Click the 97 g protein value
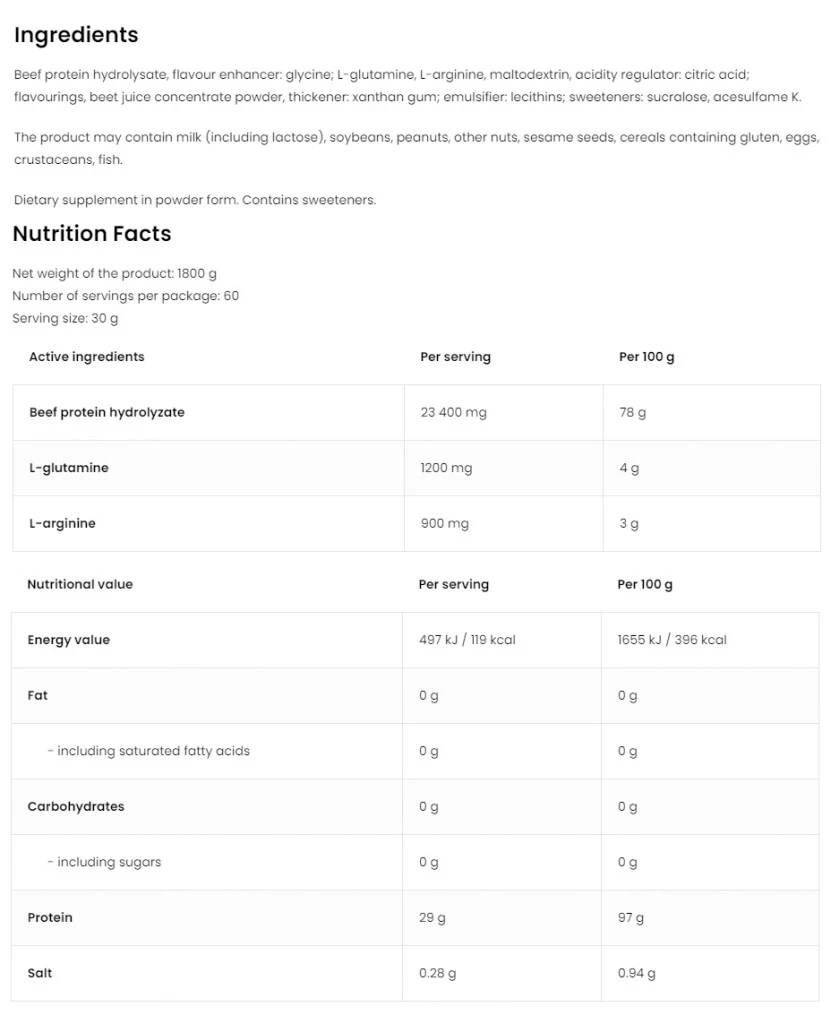The height and width of the screenshot is (1024, 831). click(x=631, y=917)
